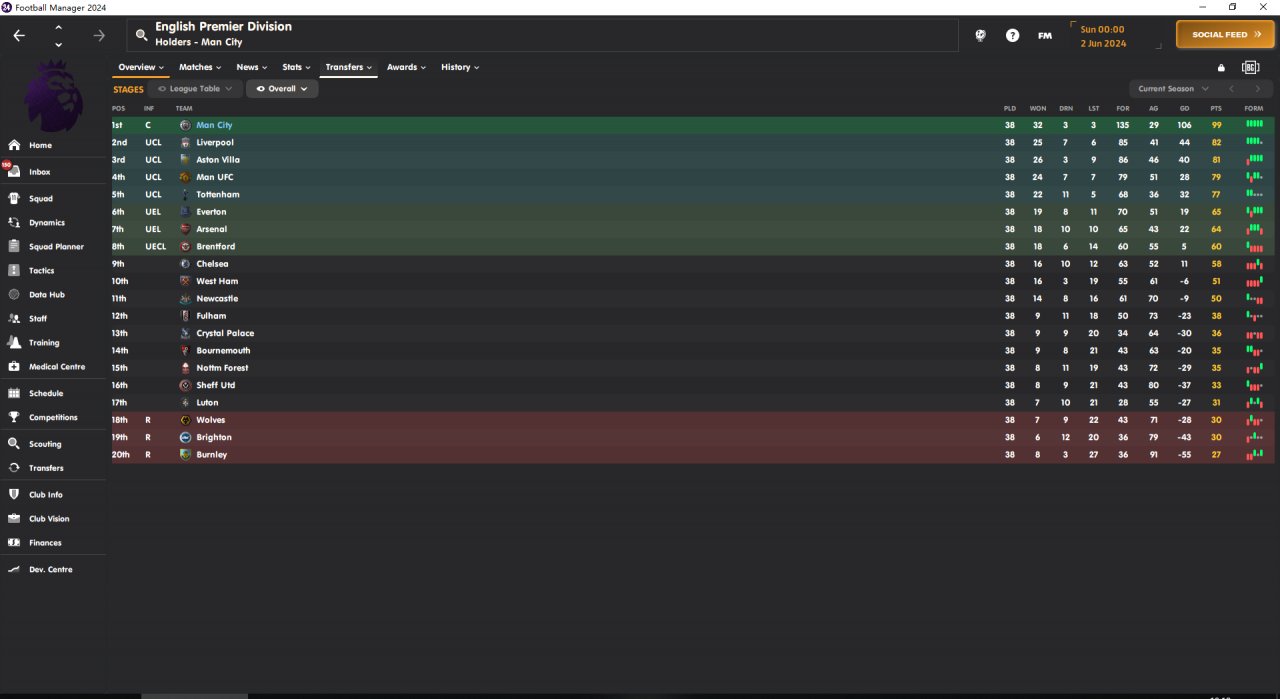Expand the Matches tab dropdown
This screenshot has width=1280, height=699.
[x=200, y=67]
